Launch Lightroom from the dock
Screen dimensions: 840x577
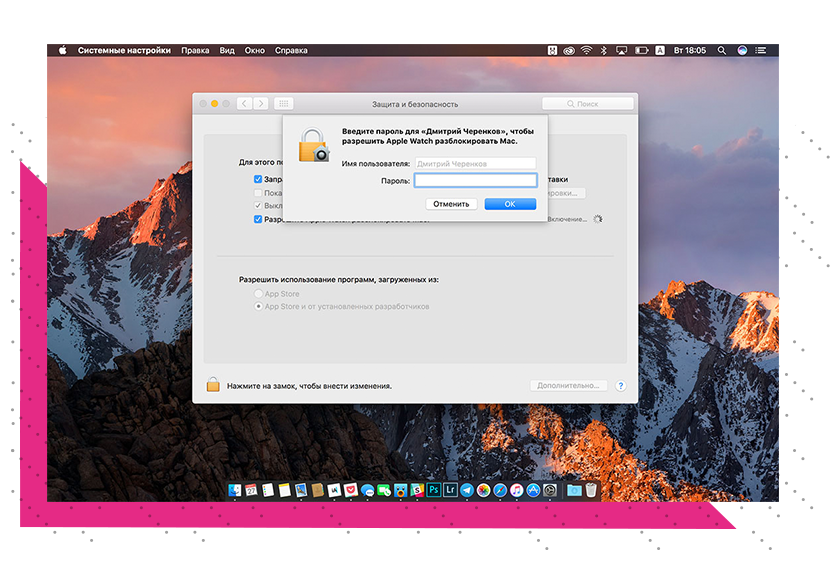coord(450,490)
